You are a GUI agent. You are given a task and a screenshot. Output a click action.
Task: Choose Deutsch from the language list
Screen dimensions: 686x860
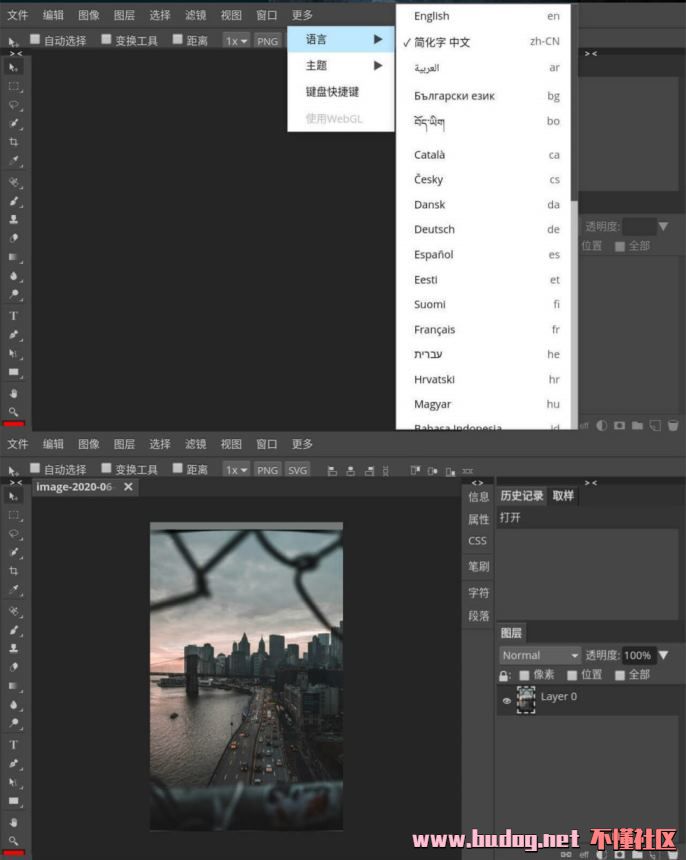click(434, 229)
